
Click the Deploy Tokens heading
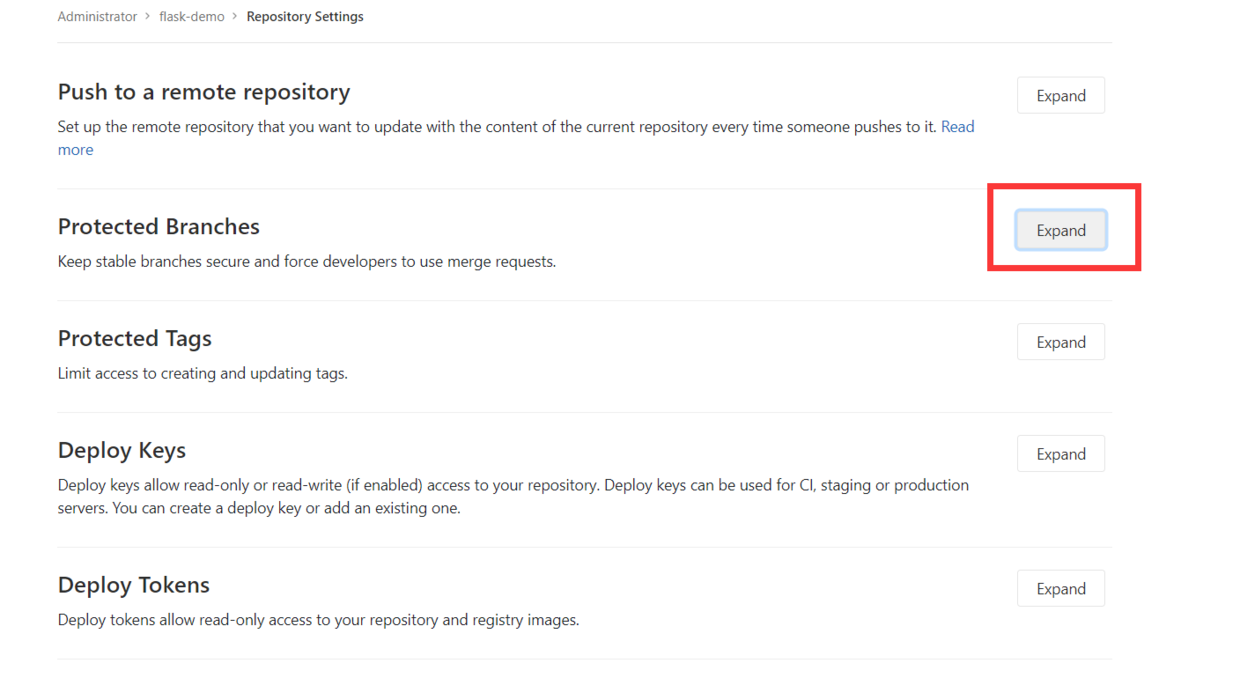[134, 585]
